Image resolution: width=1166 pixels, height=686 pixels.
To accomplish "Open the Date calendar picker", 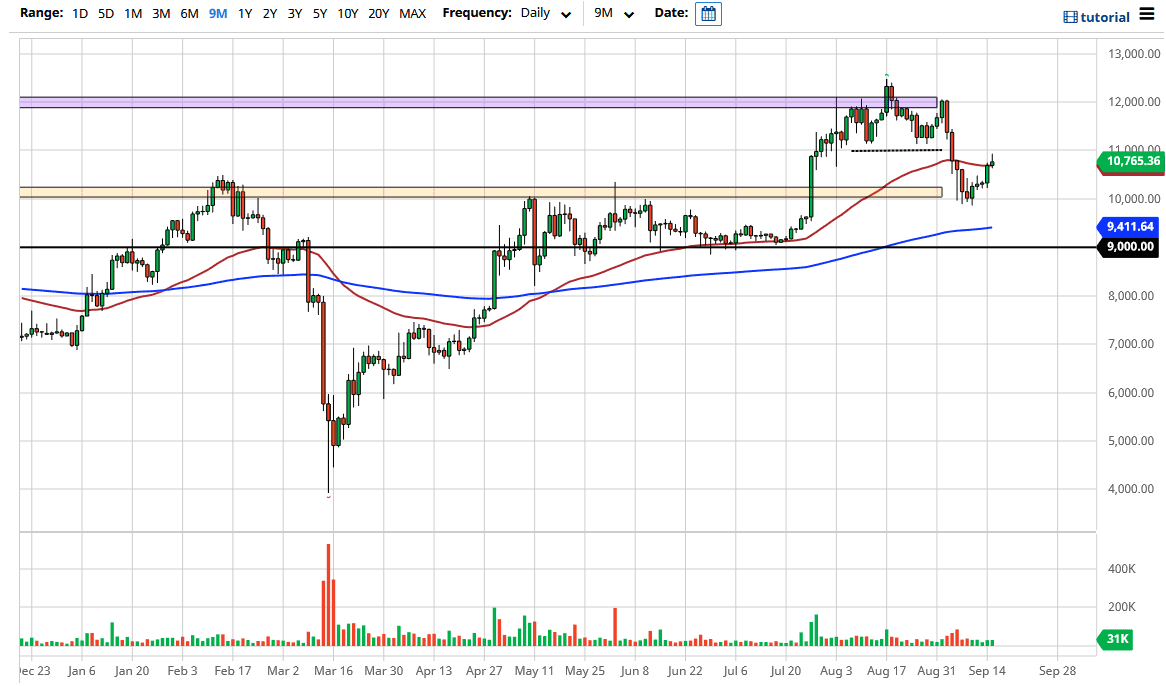I will [708, 13].
